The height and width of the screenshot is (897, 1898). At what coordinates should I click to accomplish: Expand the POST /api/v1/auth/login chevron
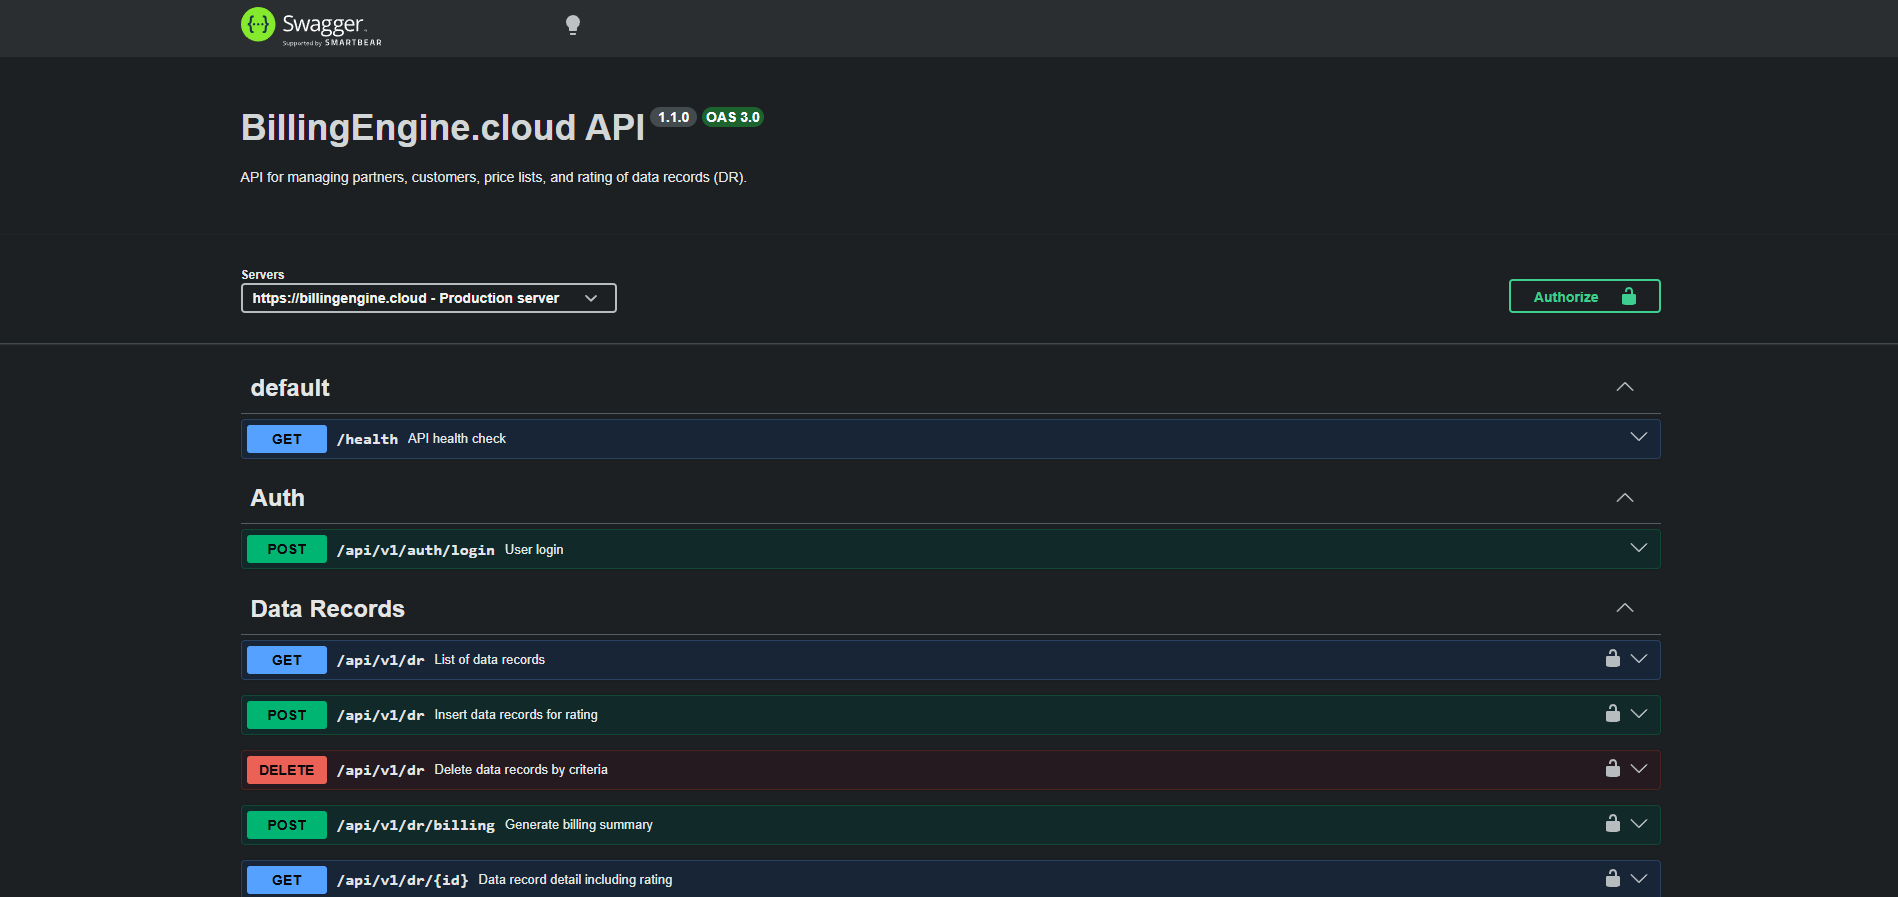pos(1639,548)
